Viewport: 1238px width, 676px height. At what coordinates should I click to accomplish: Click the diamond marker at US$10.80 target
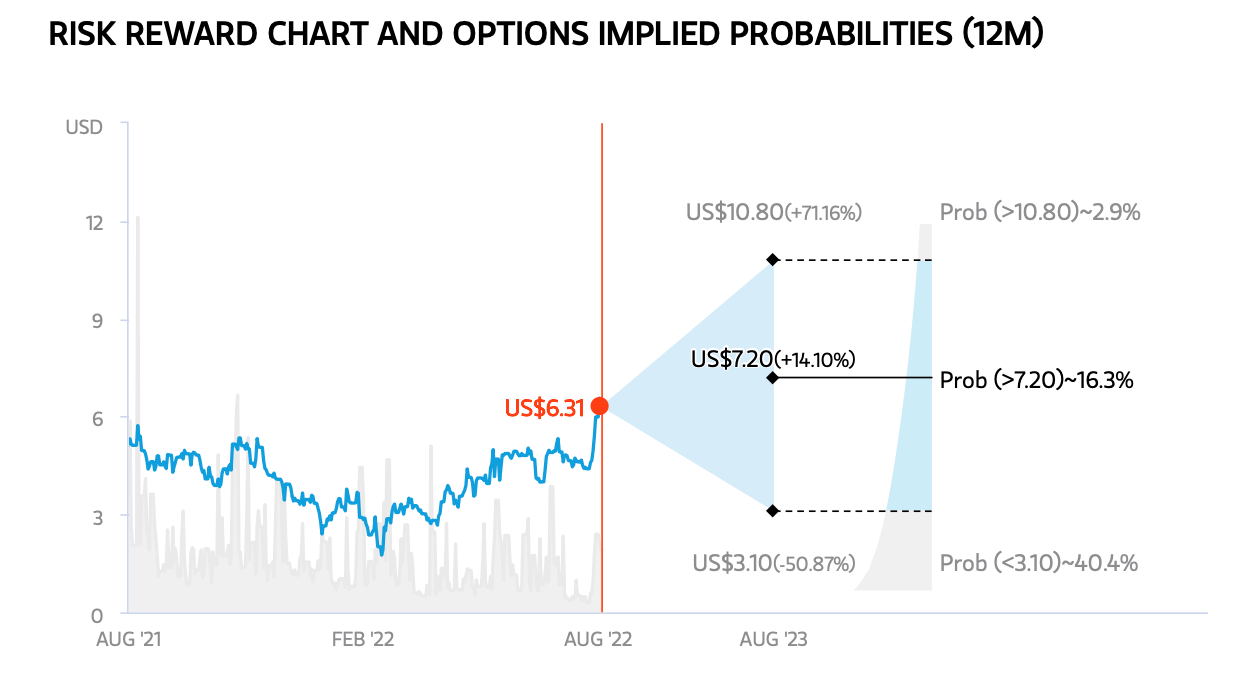[772, 260]
